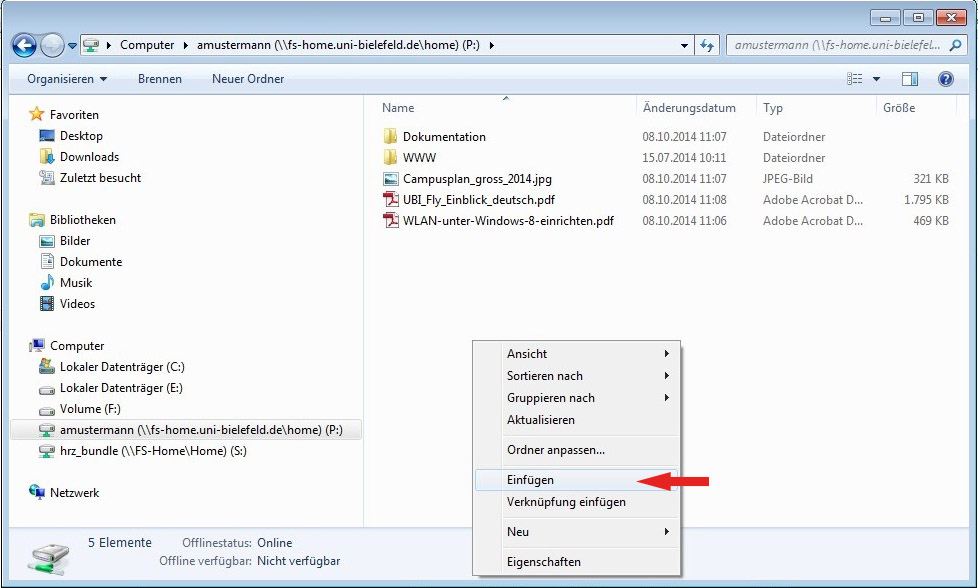Click 1.795 KB size of UBI_Fly file
The height and width of the screenshot is (588, 978).
(x=926, y=200)
